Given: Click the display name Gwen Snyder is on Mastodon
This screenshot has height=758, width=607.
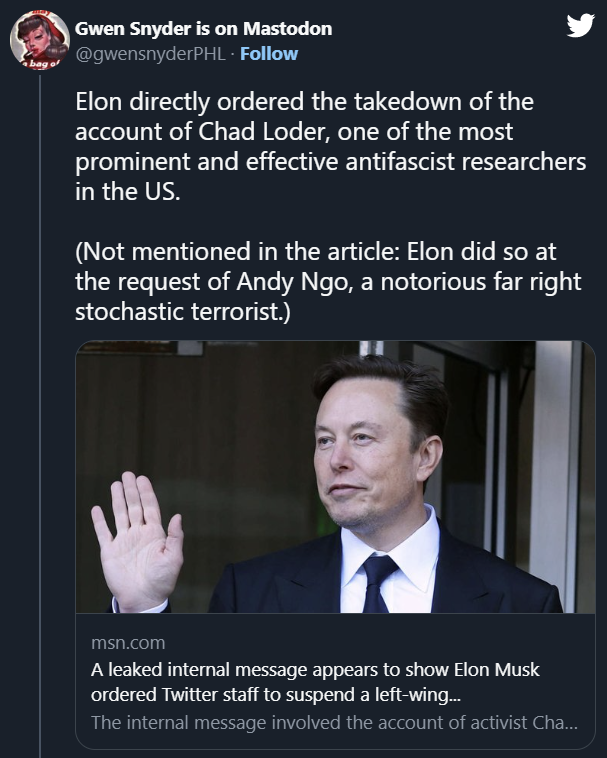Looking at the screenshot, I should tap(203, 28).
